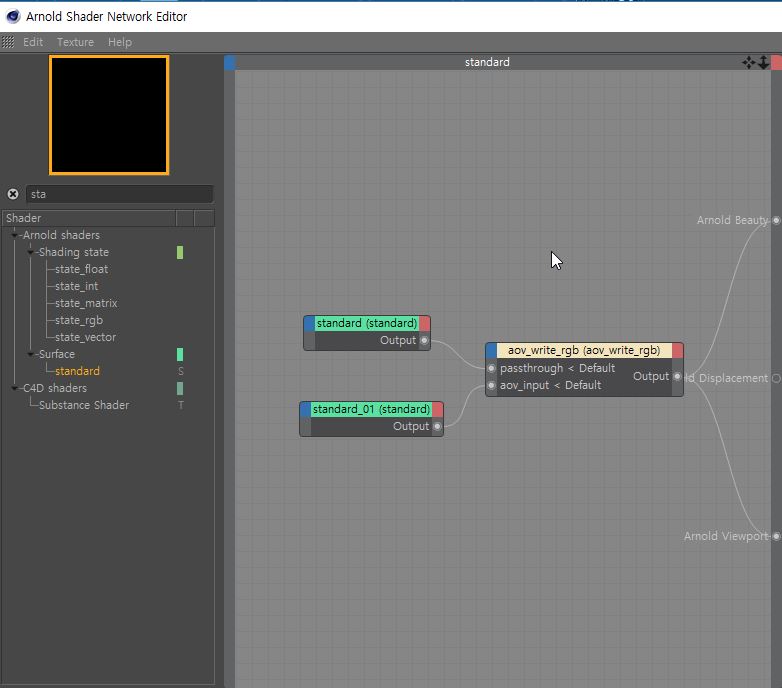Click the red corner of the network view header
The image size is (782, 688).
tap(777, 62)
